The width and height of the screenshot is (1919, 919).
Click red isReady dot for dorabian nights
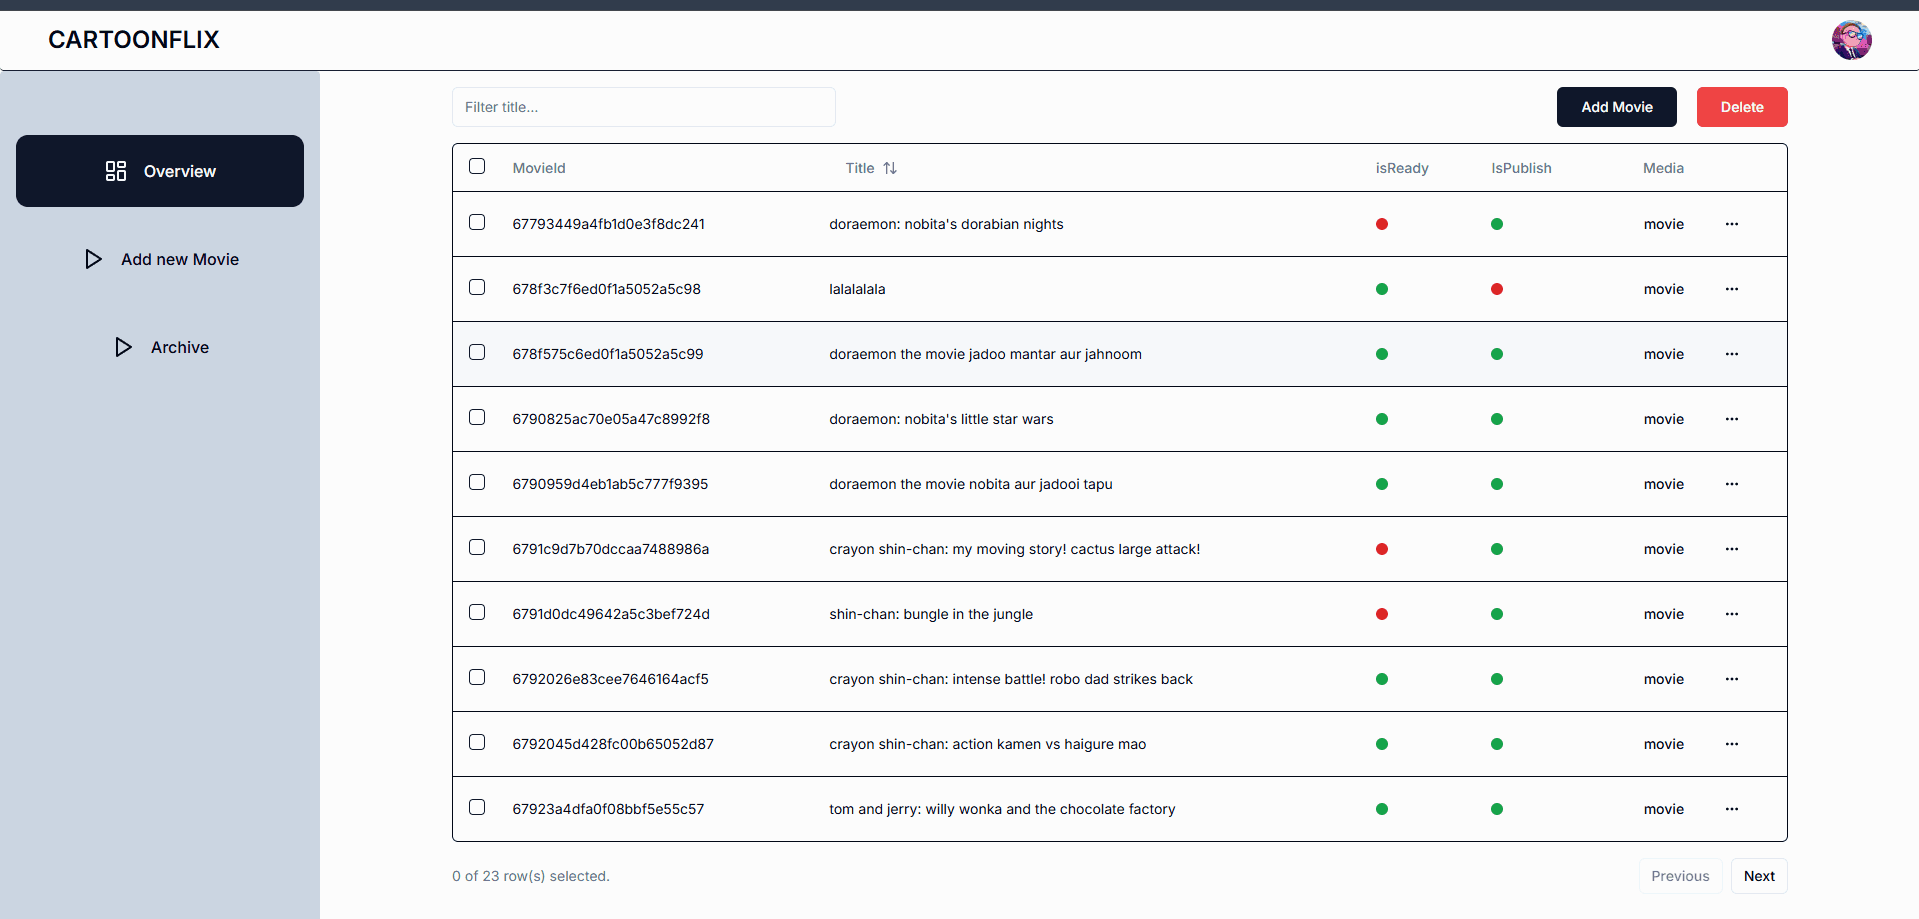click(1381, 224)
